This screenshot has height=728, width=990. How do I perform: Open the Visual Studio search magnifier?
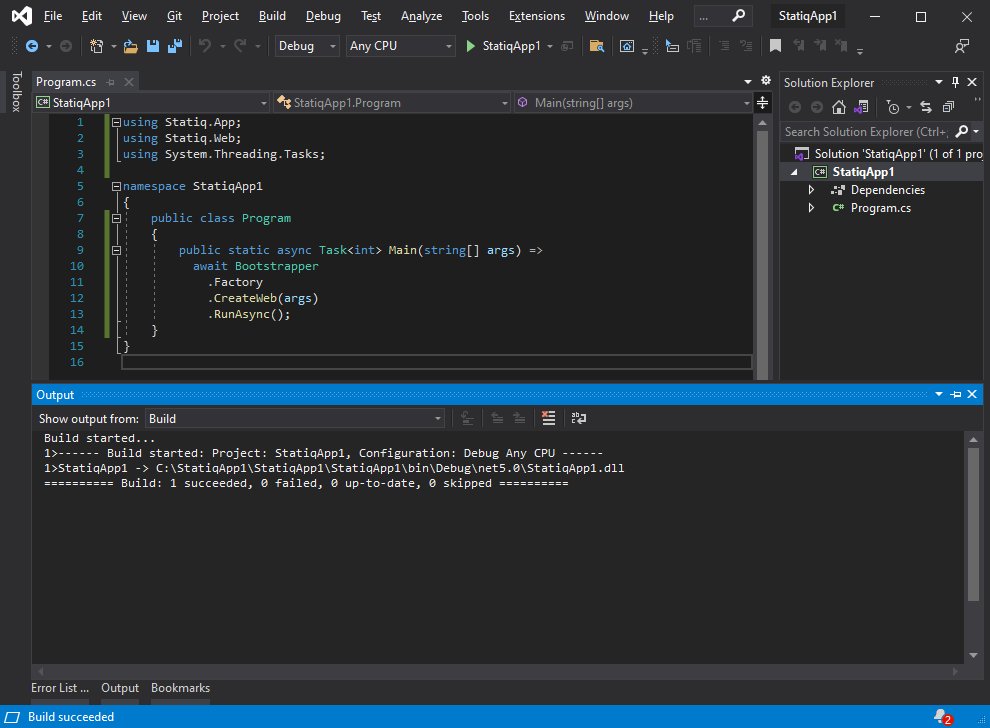738,16
